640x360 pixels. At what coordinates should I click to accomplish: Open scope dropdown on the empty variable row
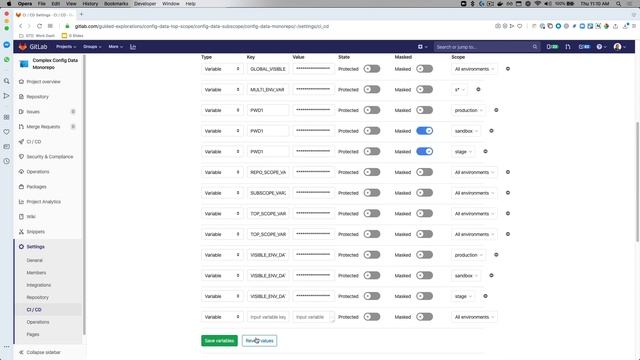[x=474, y=317]
